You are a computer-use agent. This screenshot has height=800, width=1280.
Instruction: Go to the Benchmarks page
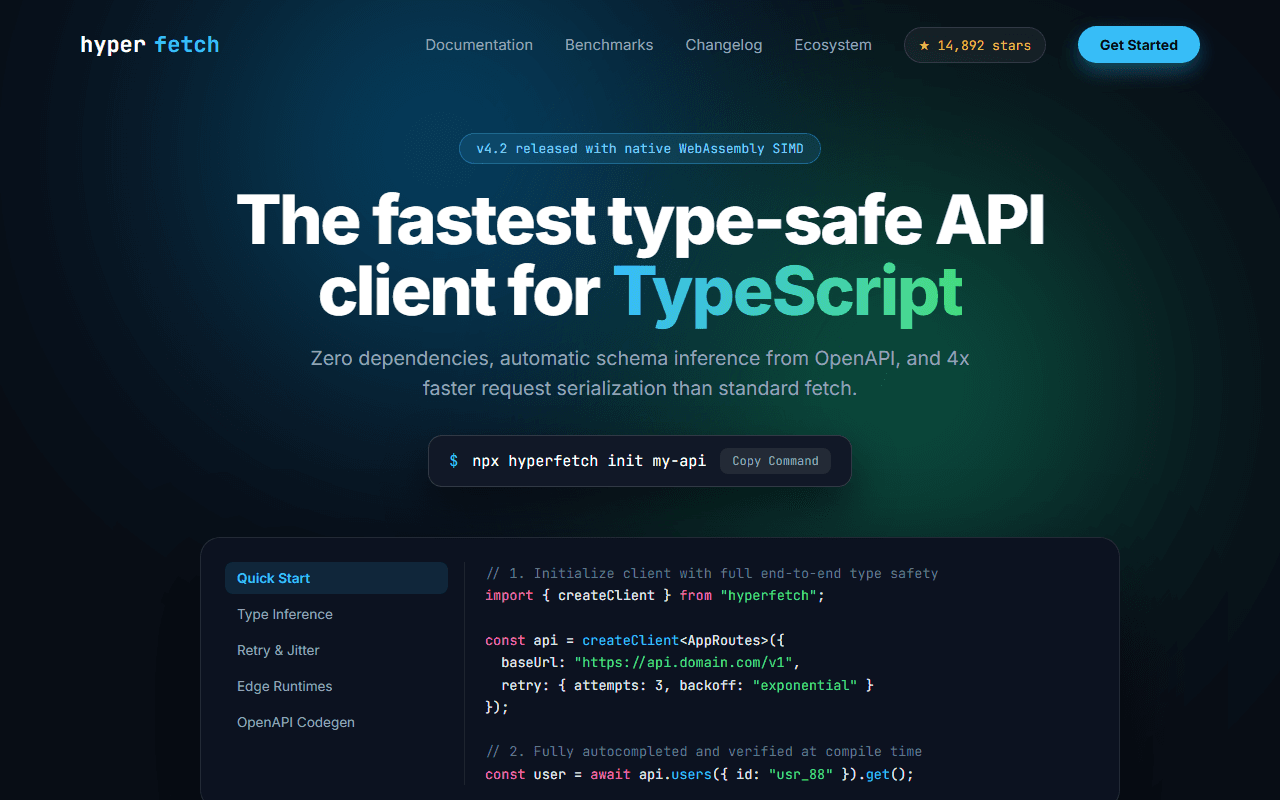click(x=609, y=45)
